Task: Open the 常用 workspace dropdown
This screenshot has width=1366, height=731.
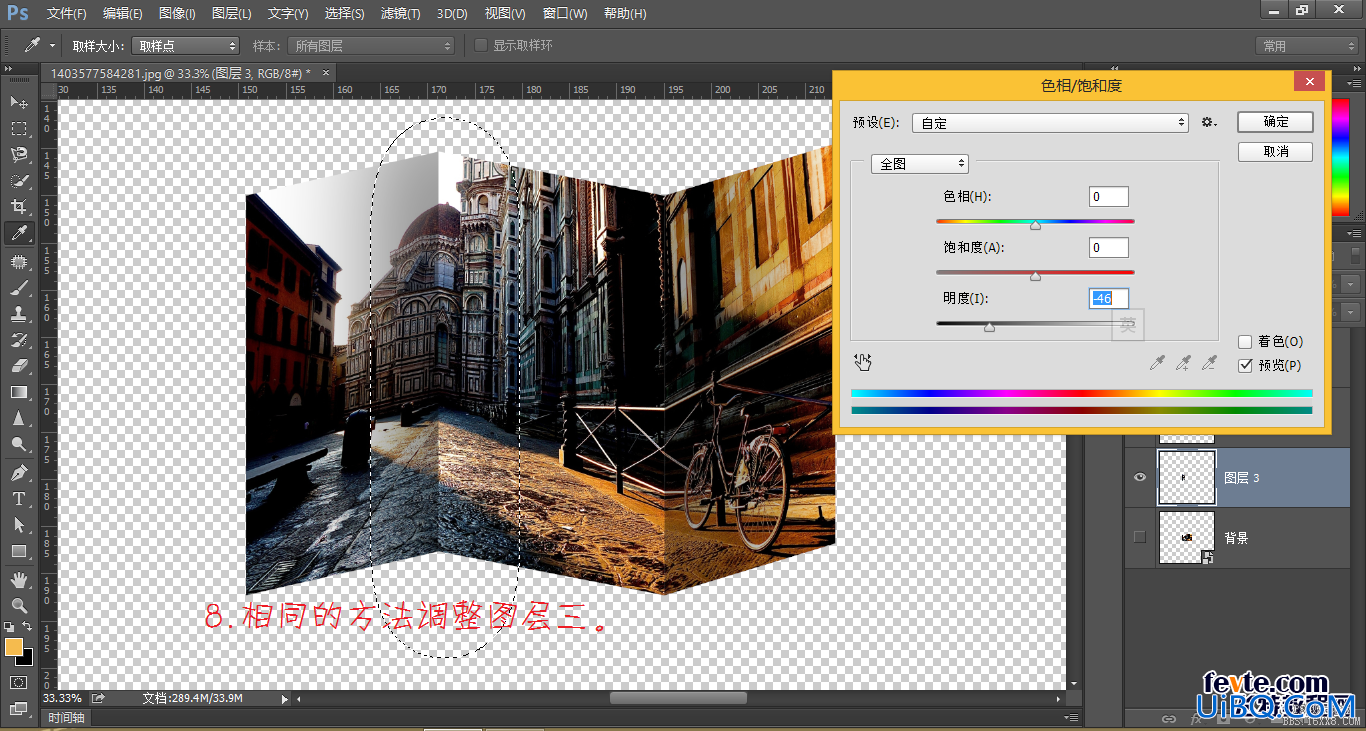Action: coord(1307,46)
